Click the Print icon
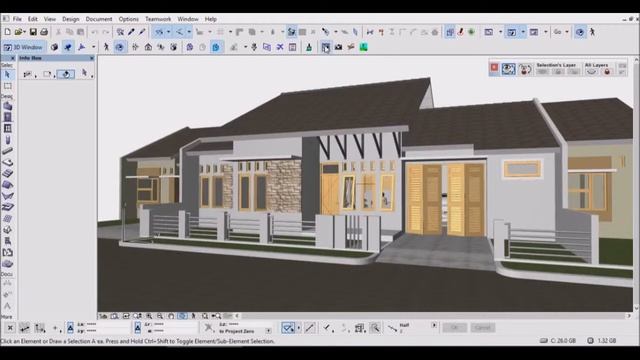The width and height of the screenshot is (640, 360). point(44,32)
